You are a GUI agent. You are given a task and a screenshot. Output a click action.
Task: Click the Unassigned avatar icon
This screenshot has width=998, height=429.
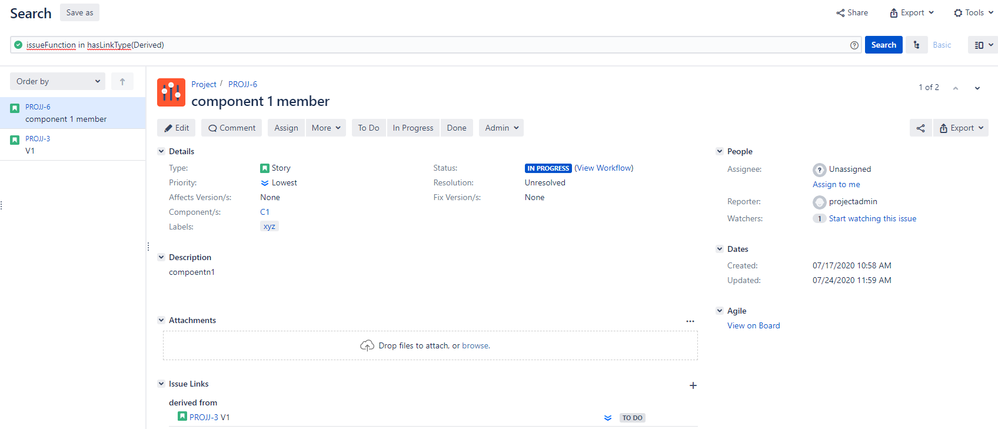pos(819,170)
